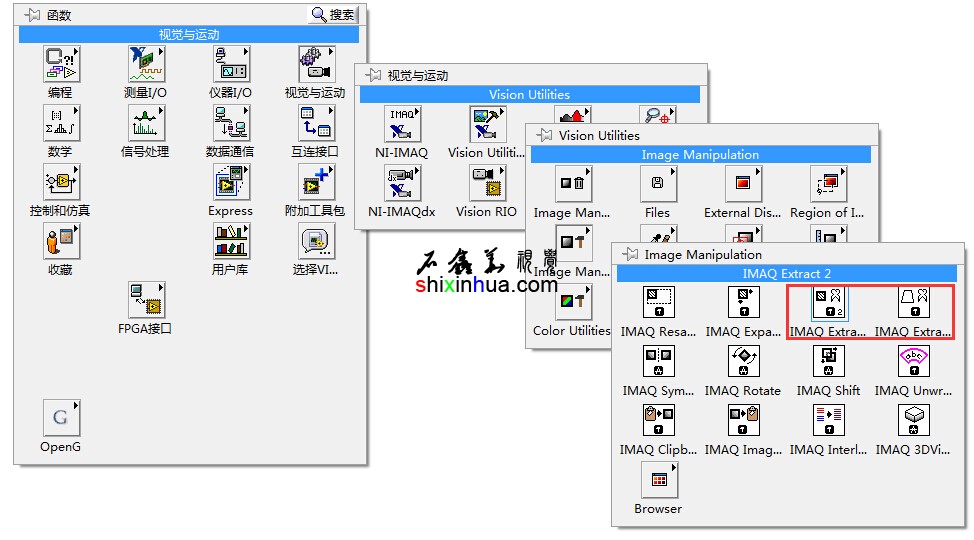Choose the IMAQ Symmetry icon

tap(658, 361)
